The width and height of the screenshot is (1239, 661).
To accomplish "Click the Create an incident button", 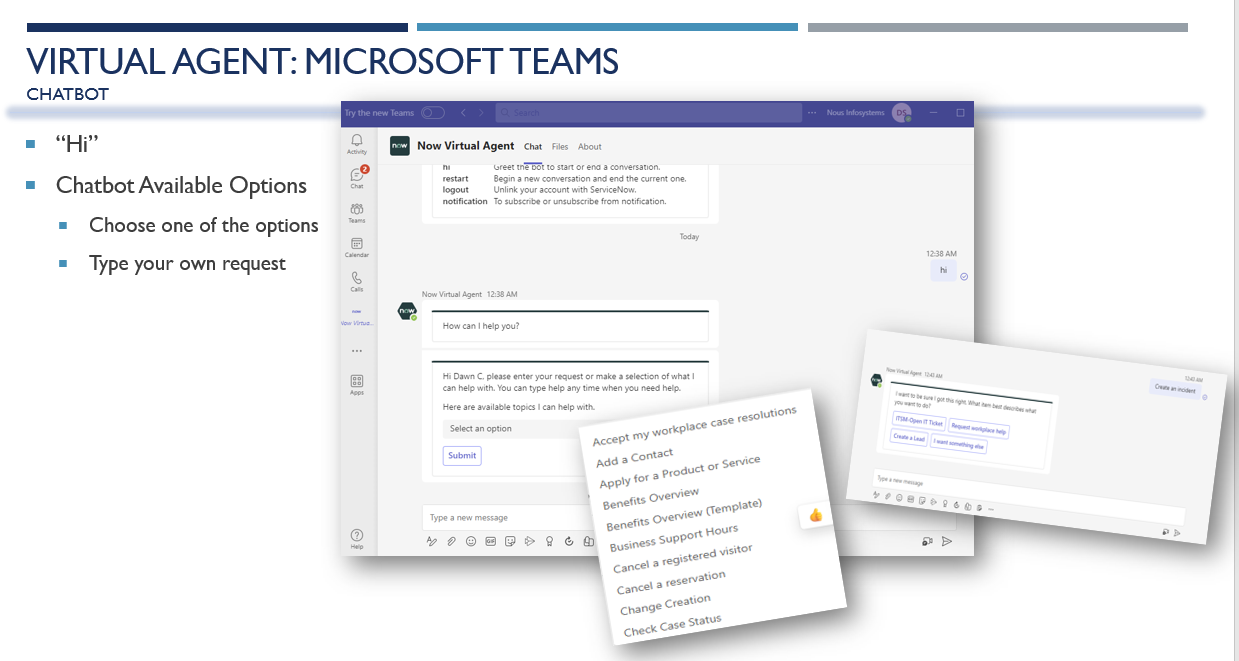I will click(1174, 389).
